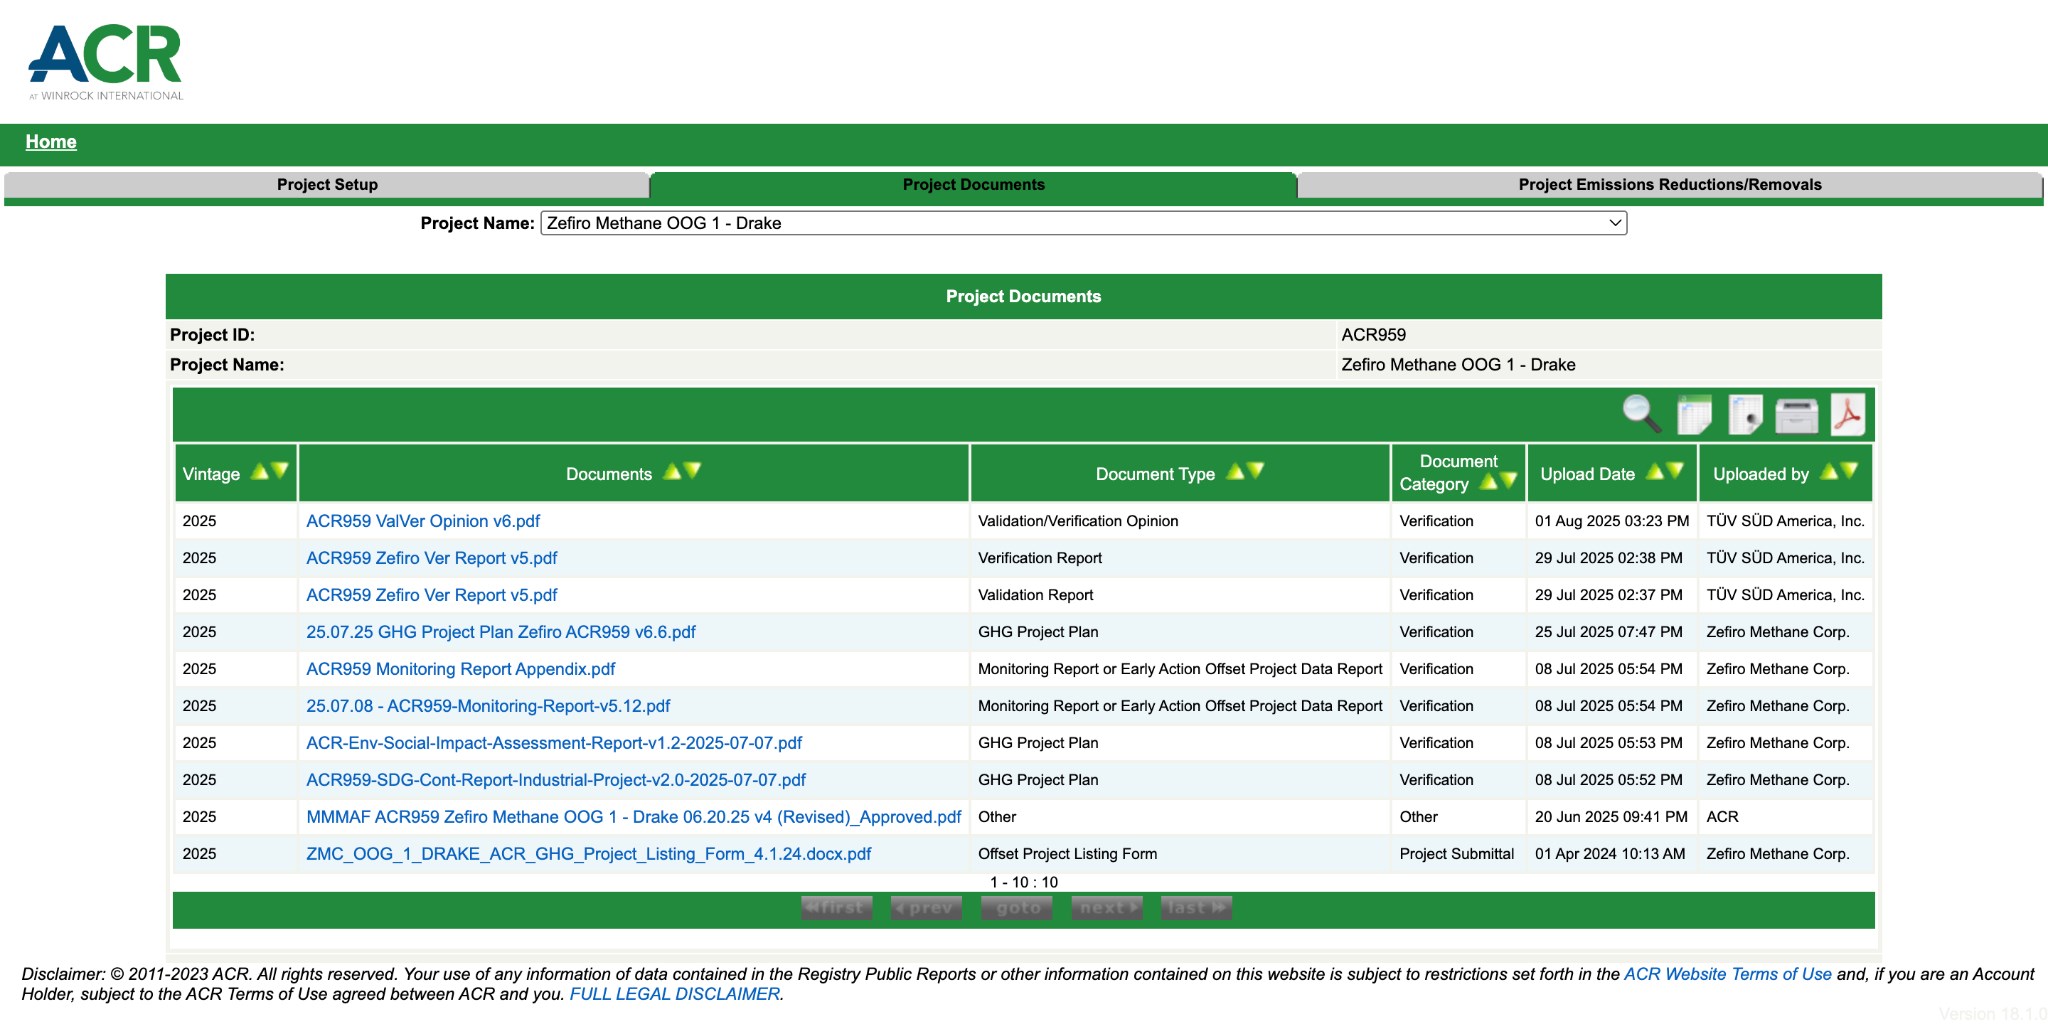Screen dimensions: 2048x1024
Task: Click 'Zefiro Methane OOG 1 - Drake' project name value
Action: pyautogui.click(x=1458, y=365)
